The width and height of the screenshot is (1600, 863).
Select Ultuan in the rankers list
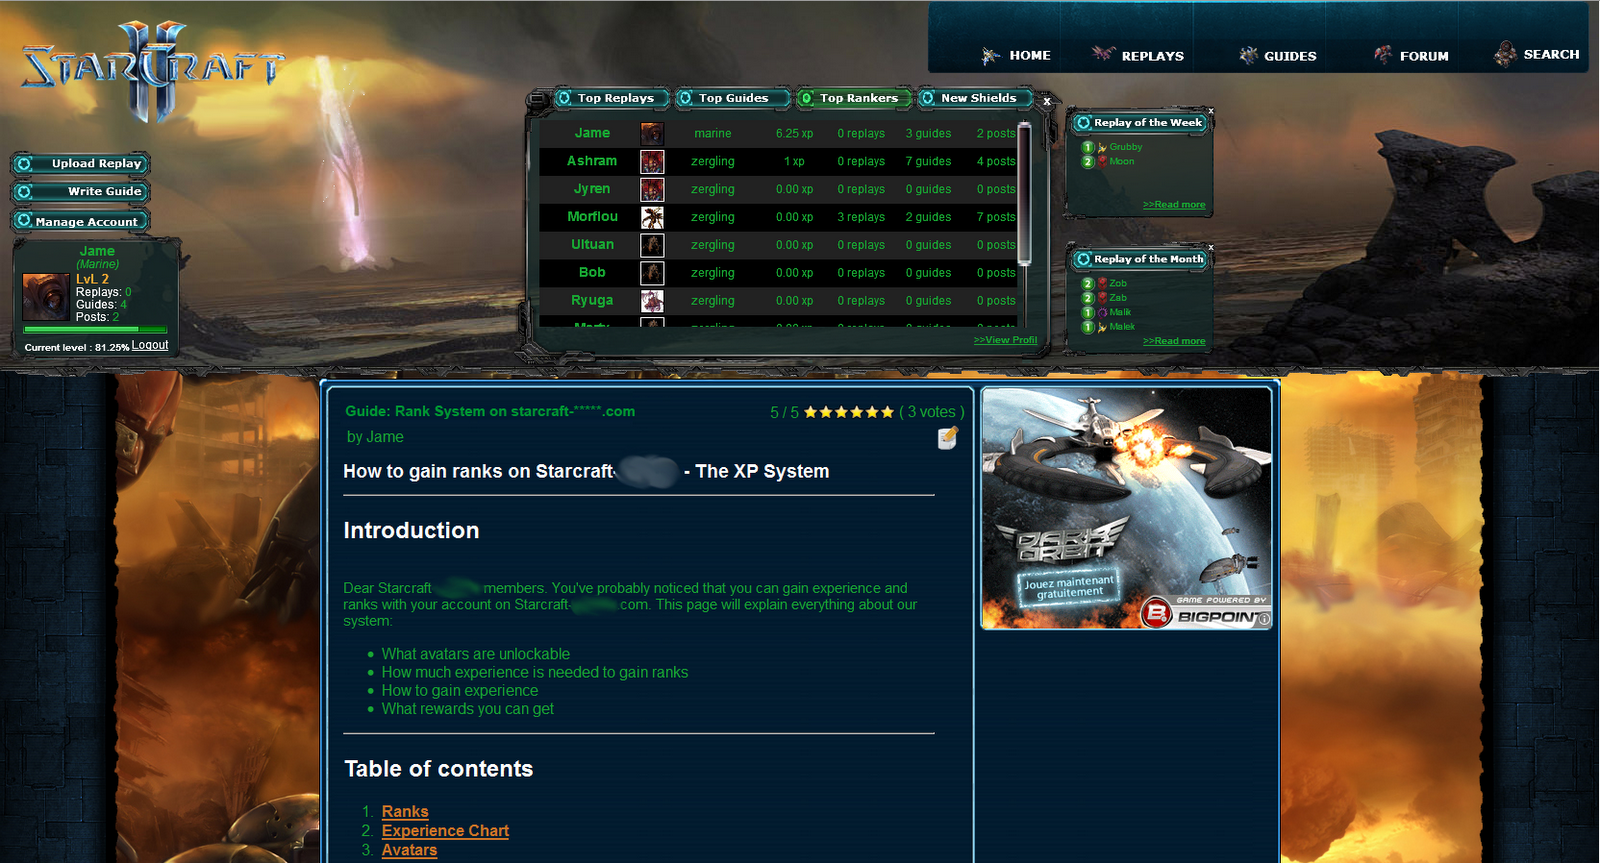(x=592, y=245)
